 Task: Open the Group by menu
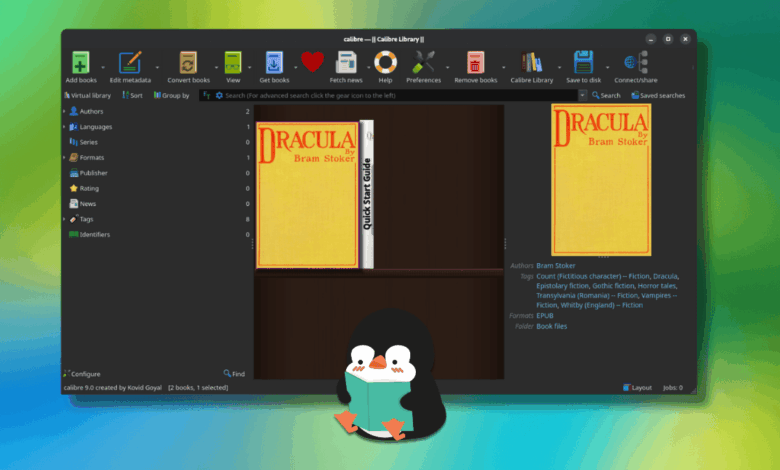coord(172,95)
